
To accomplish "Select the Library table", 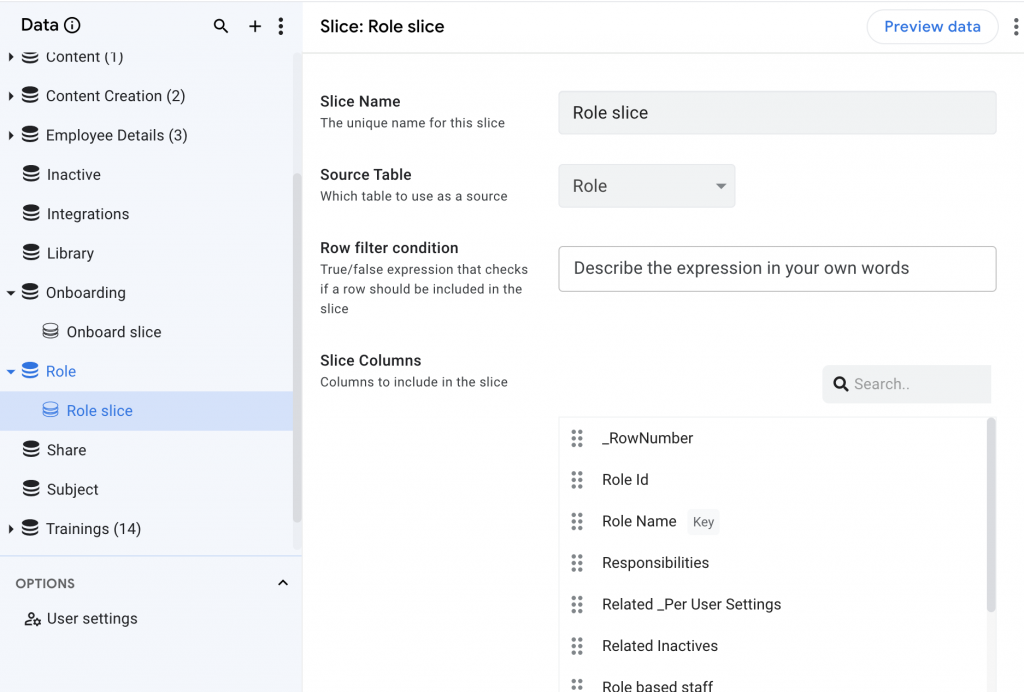I will coord(70,253).
